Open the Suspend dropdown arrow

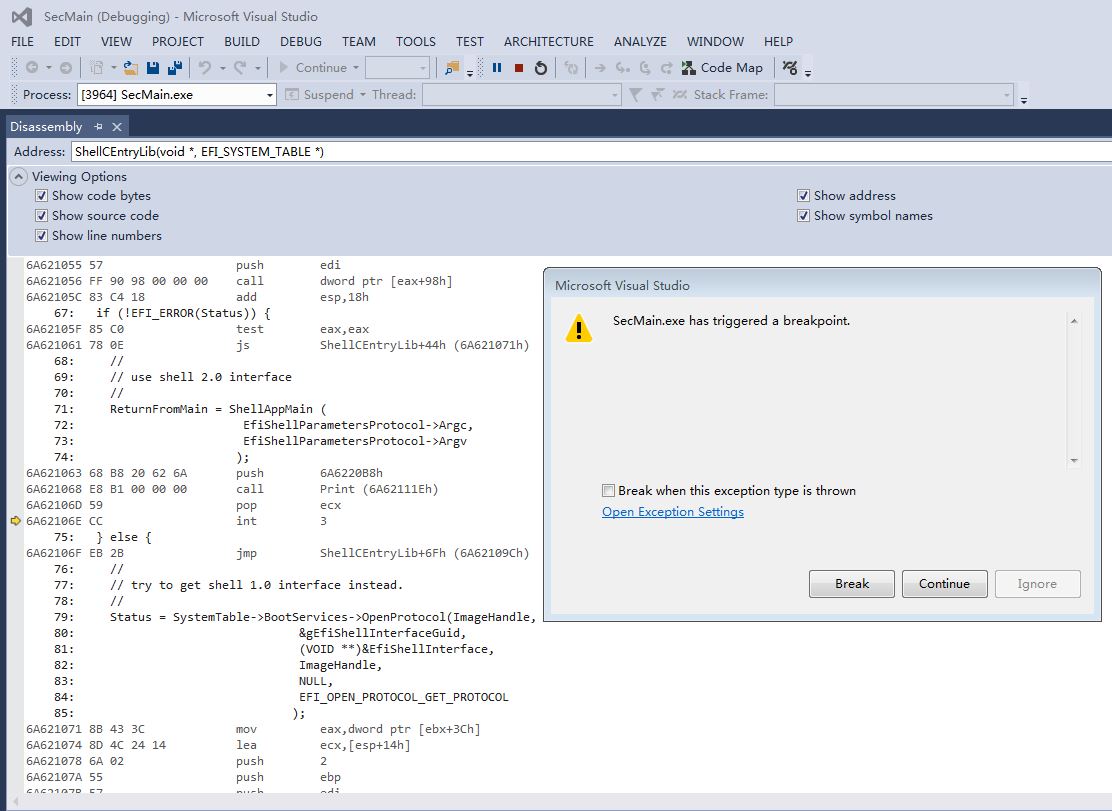pyautogui.click(x=362, y=94)
